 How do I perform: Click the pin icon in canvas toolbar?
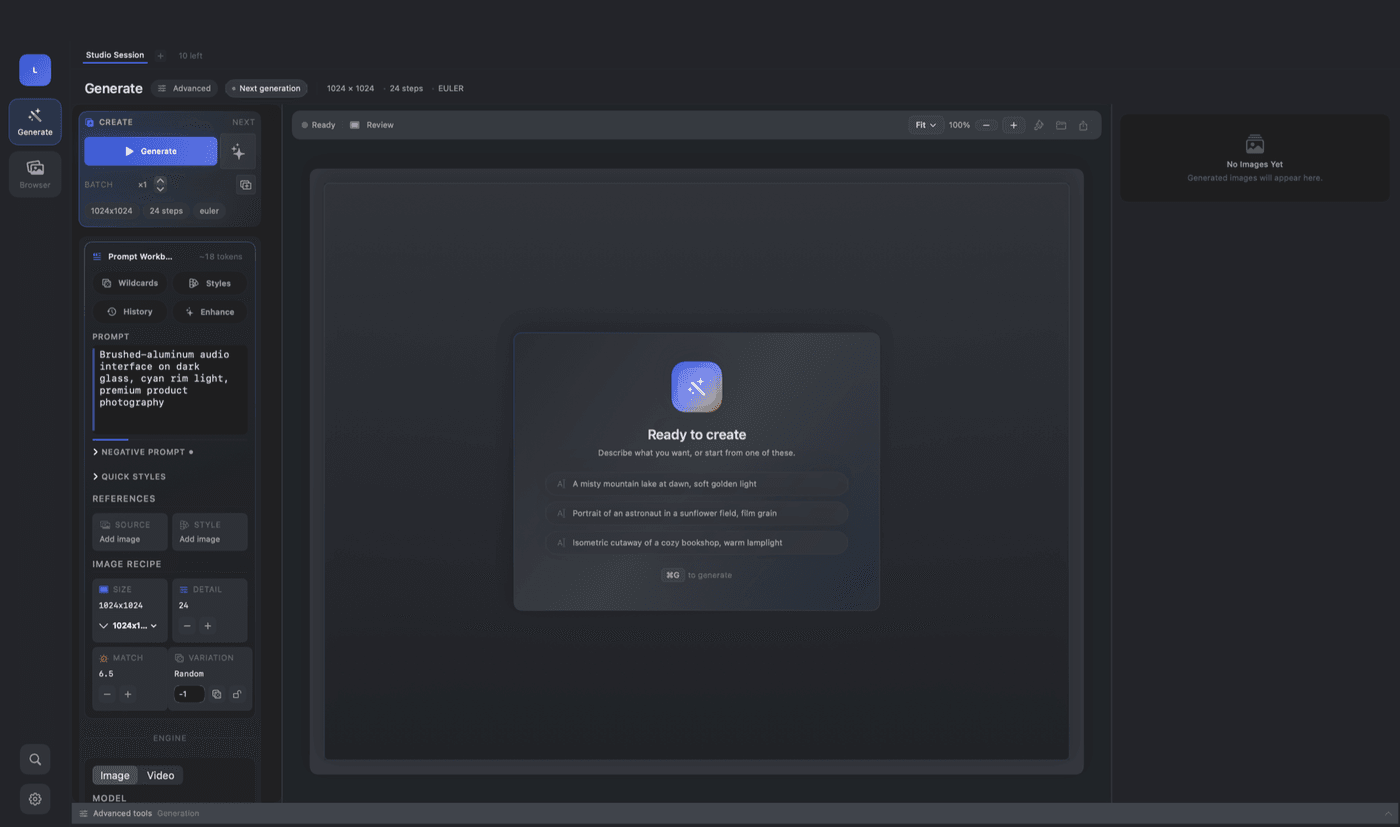point(1038,125)
